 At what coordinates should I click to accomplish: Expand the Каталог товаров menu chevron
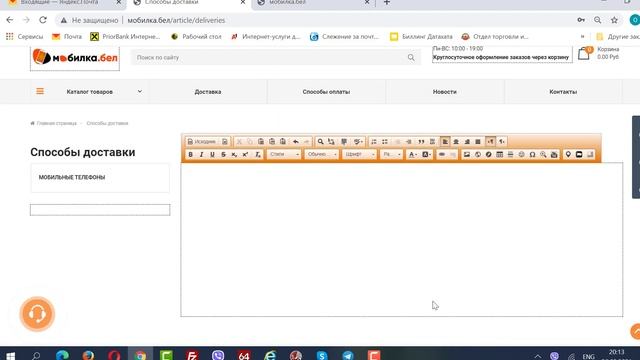click(140, 91)
